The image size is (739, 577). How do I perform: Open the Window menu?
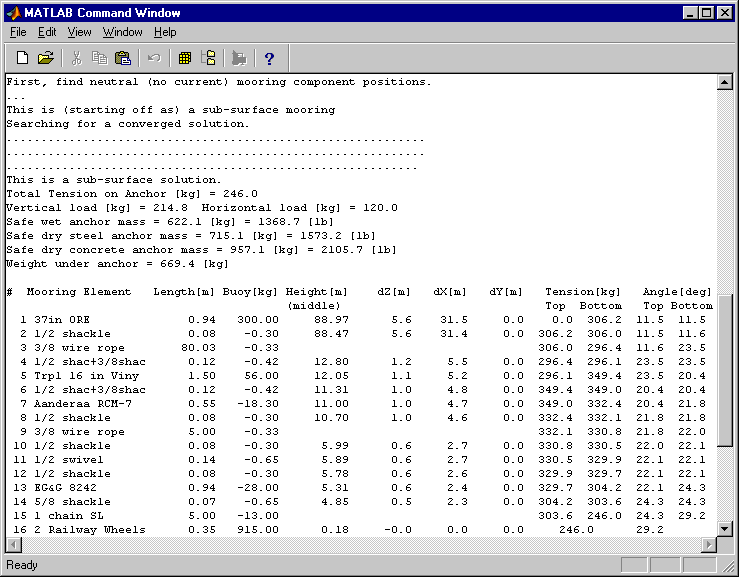tap(122, 32)
